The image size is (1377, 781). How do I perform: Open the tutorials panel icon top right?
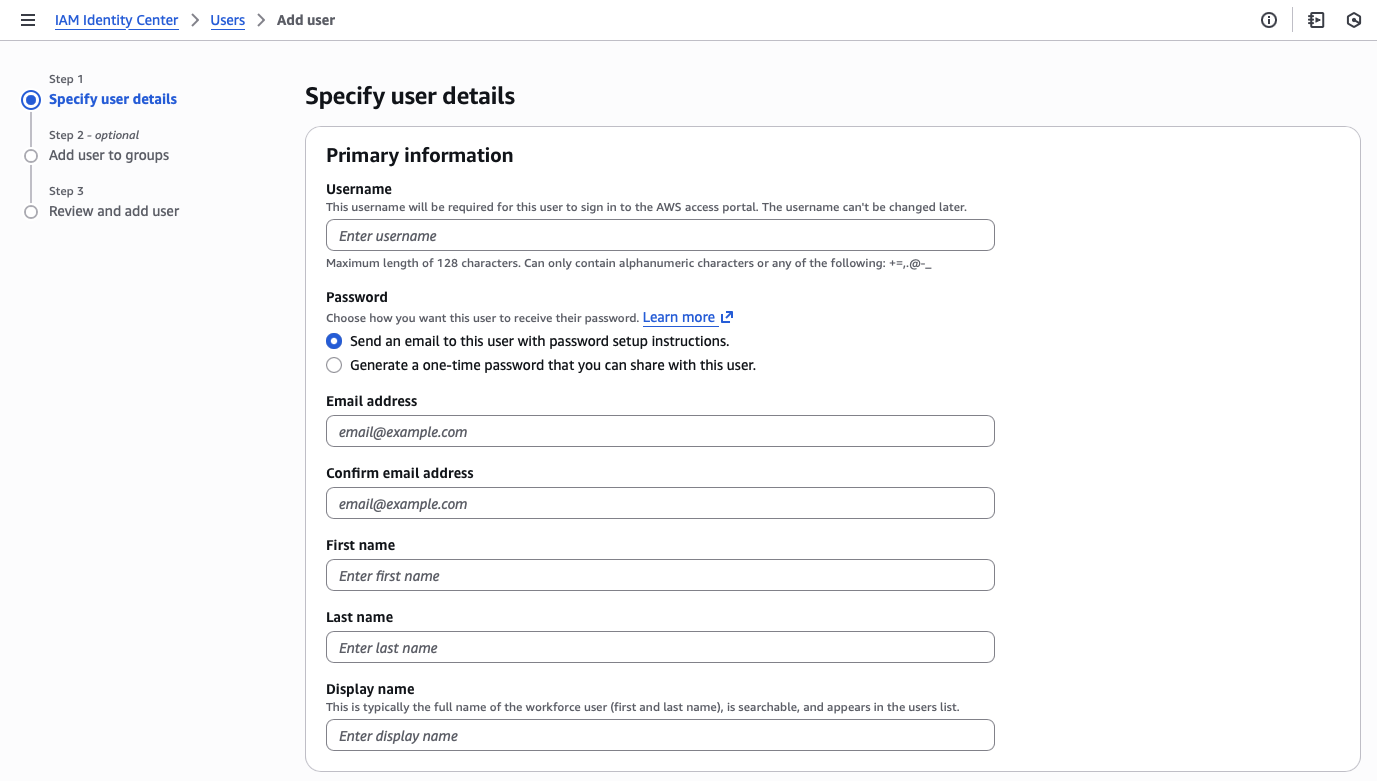click(1315, 19)
